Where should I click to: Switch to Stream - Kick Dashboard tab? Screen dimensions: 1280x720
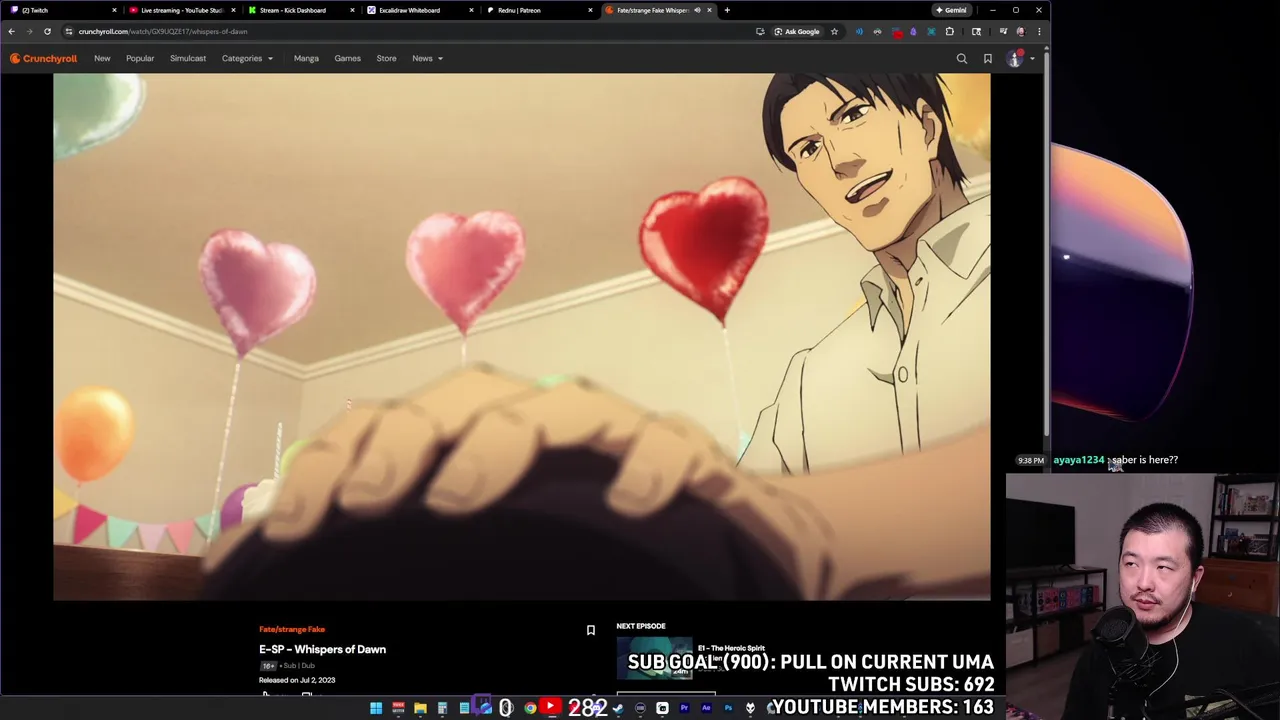pos(300,10)
